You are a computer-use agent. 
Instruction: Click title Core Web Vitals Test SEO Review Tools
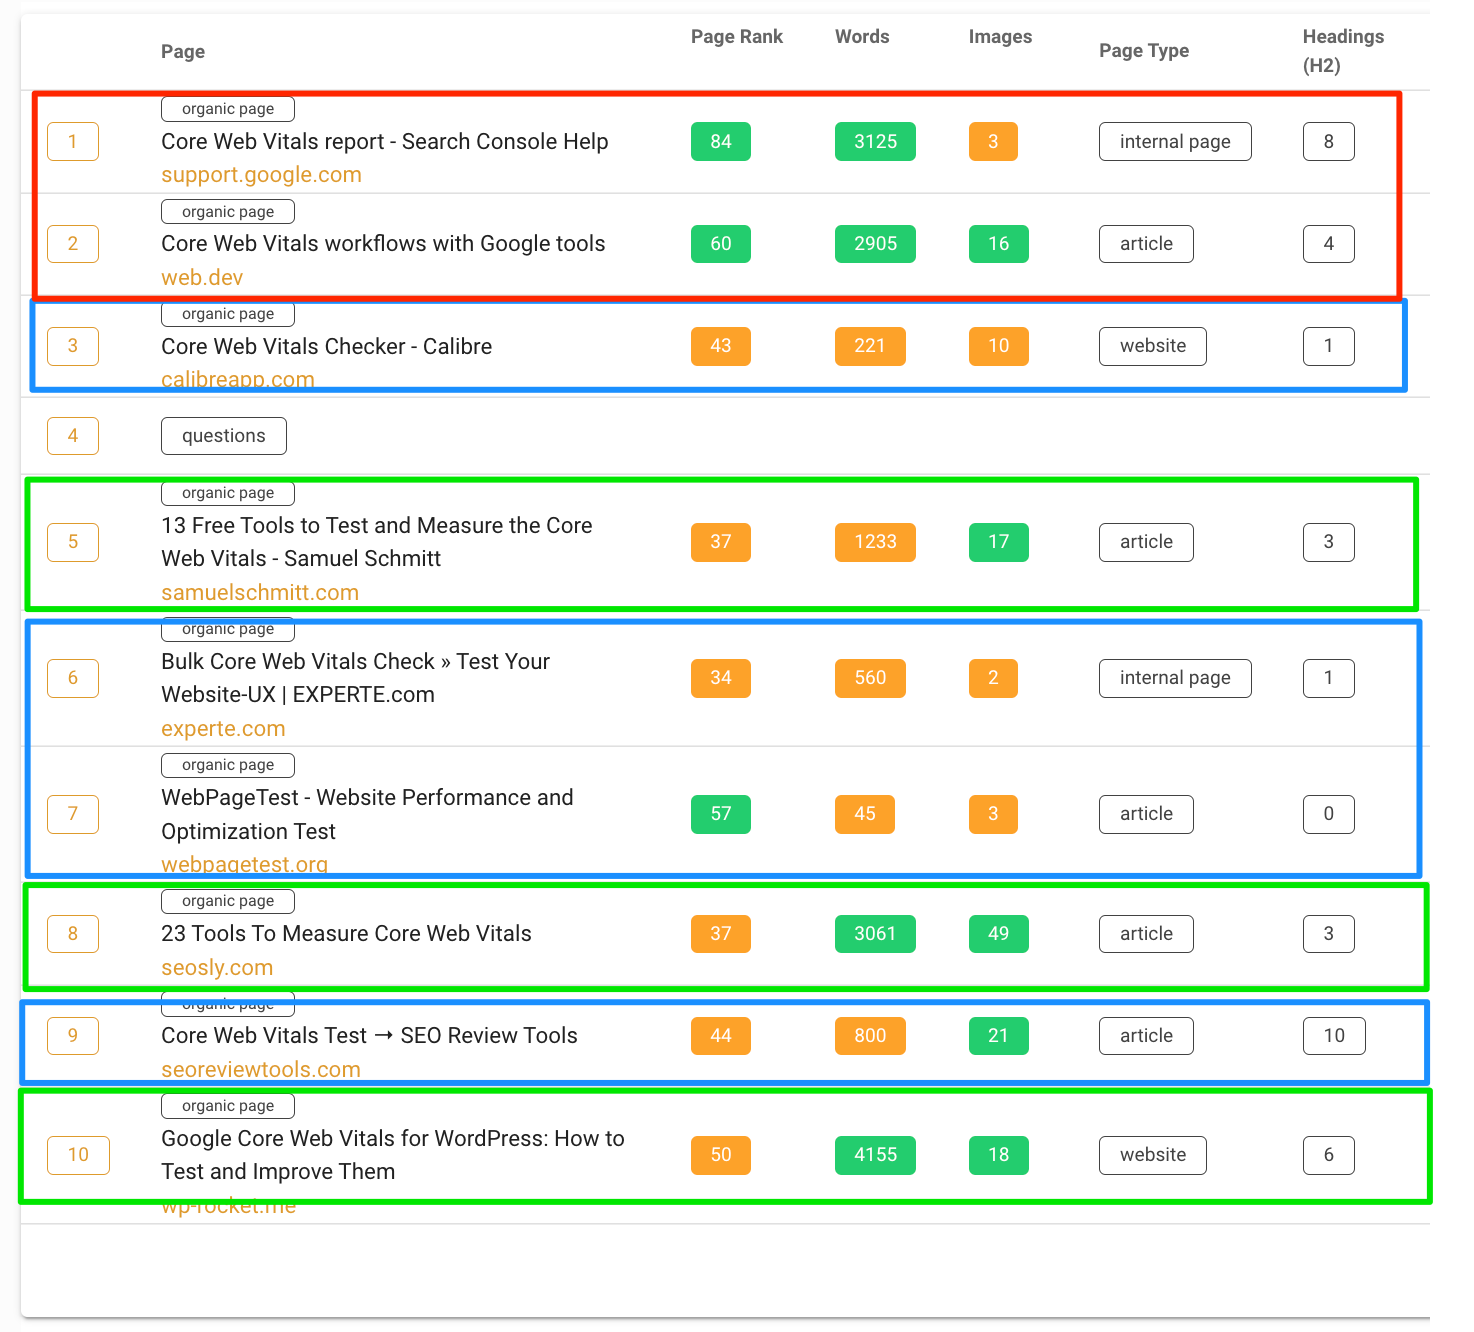coord(369,1036)
